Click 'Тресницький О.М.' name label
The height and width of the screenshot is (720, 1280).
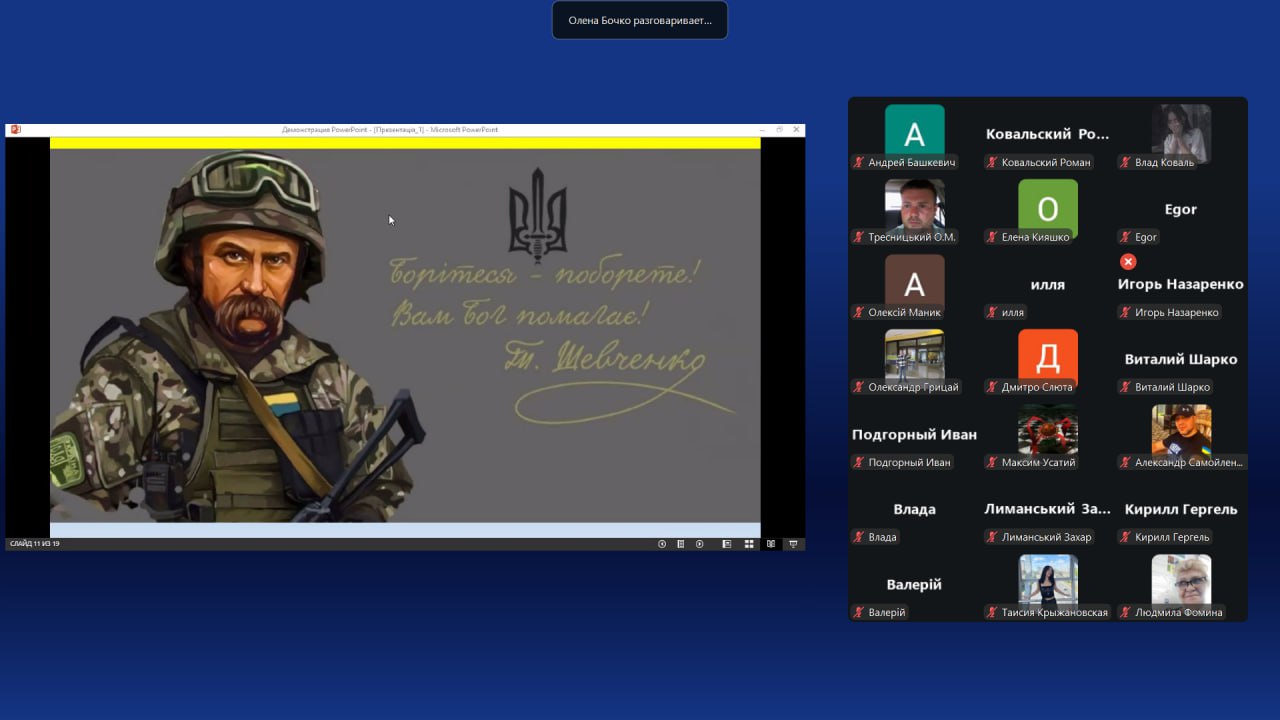click(x=913, y=237)
